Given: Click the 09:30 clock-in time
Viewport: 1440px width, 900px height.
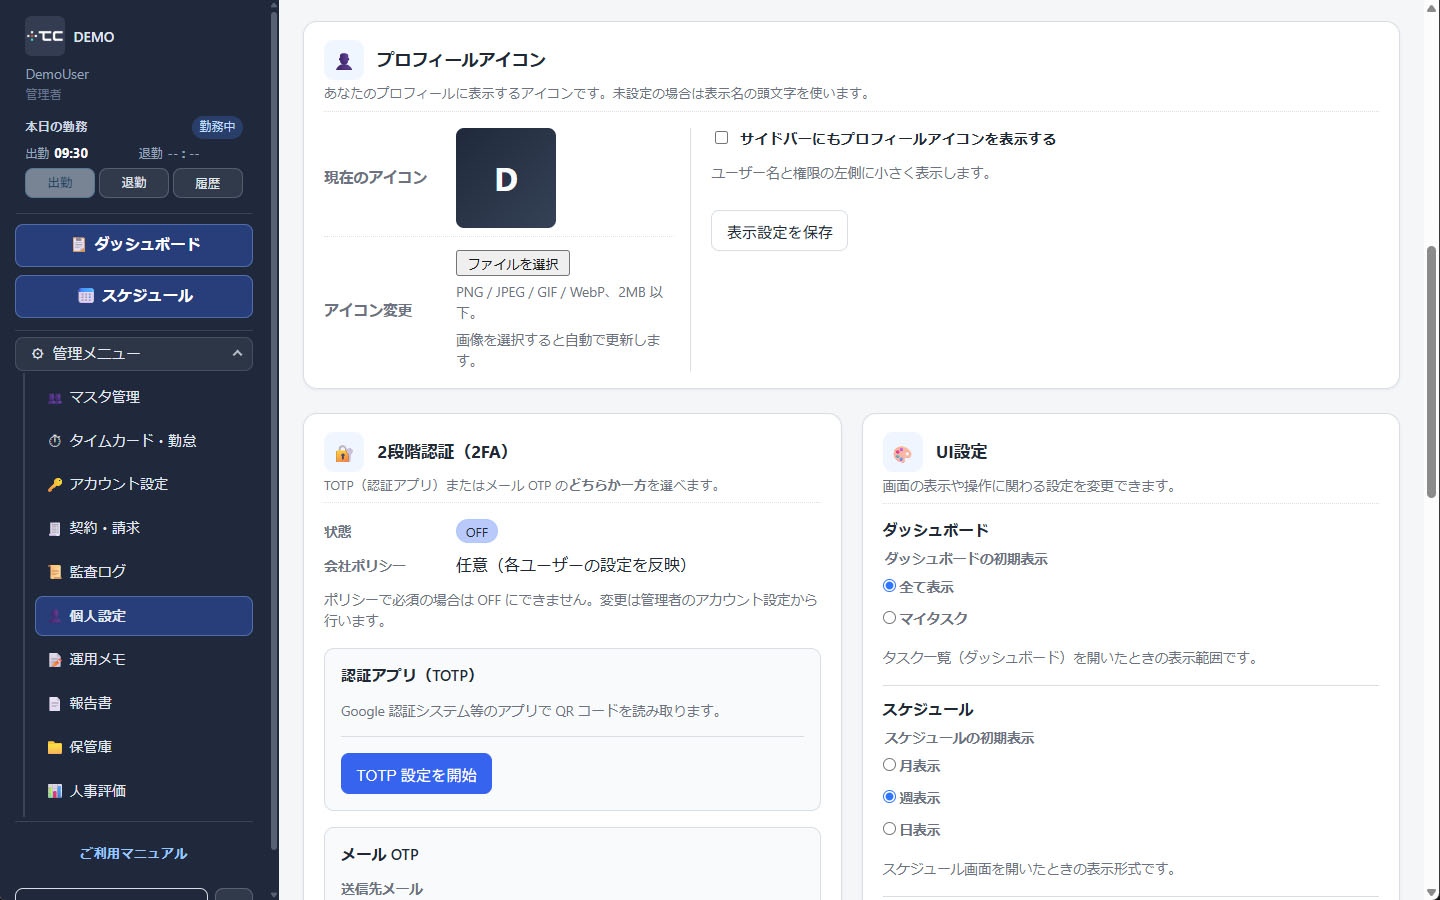Looking at the screenshot, I should pos(71,153).
